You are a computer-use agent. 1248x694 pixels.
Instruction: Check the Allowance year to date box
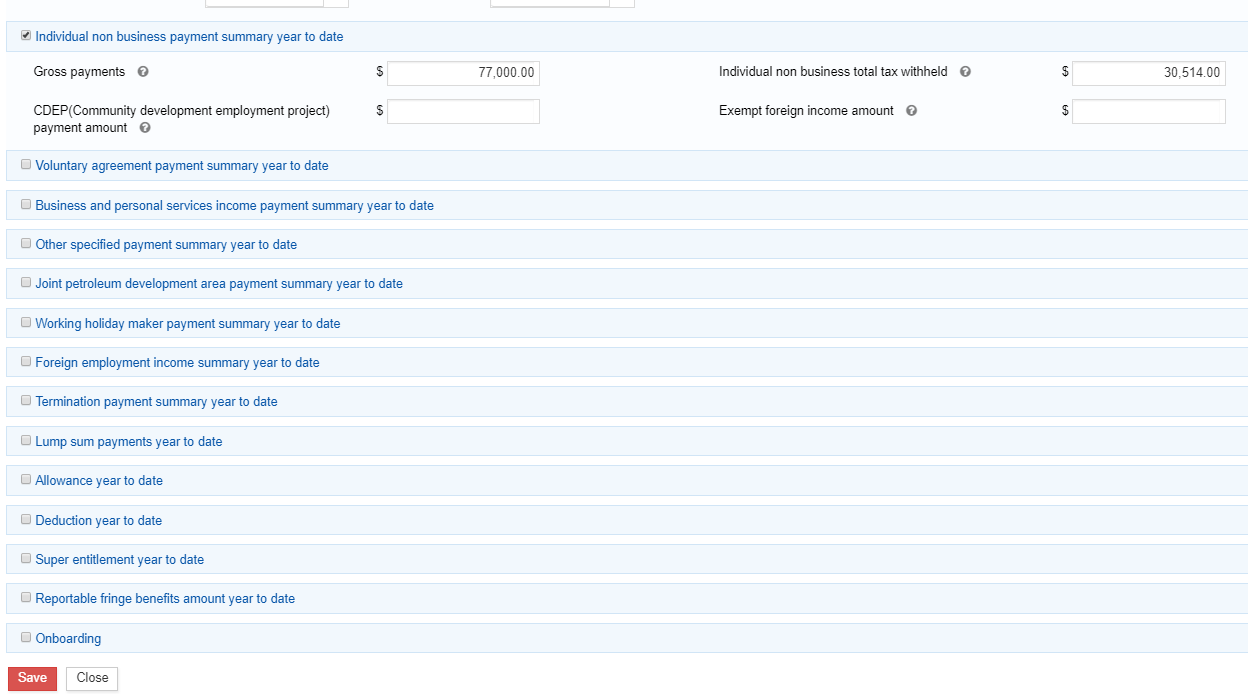[26, 480]
